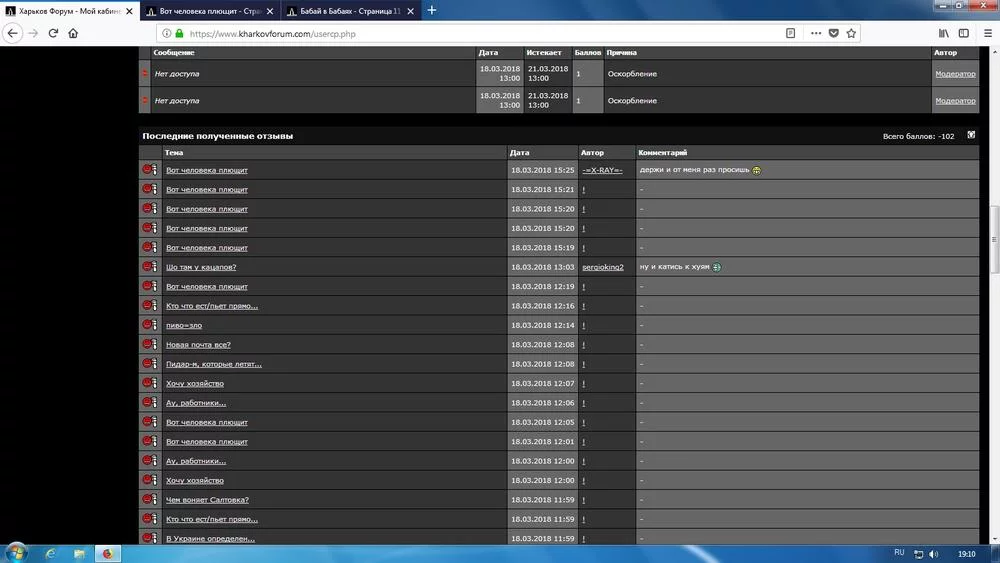Save page to Pocket icon
The height and width of the screenshot is (563, 1000).
click(834, 33)
